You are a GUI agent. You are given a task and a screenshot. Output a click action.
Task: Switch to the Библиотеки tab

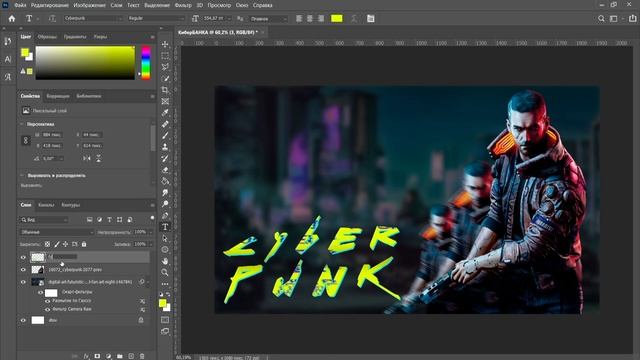tap(89, 96)
